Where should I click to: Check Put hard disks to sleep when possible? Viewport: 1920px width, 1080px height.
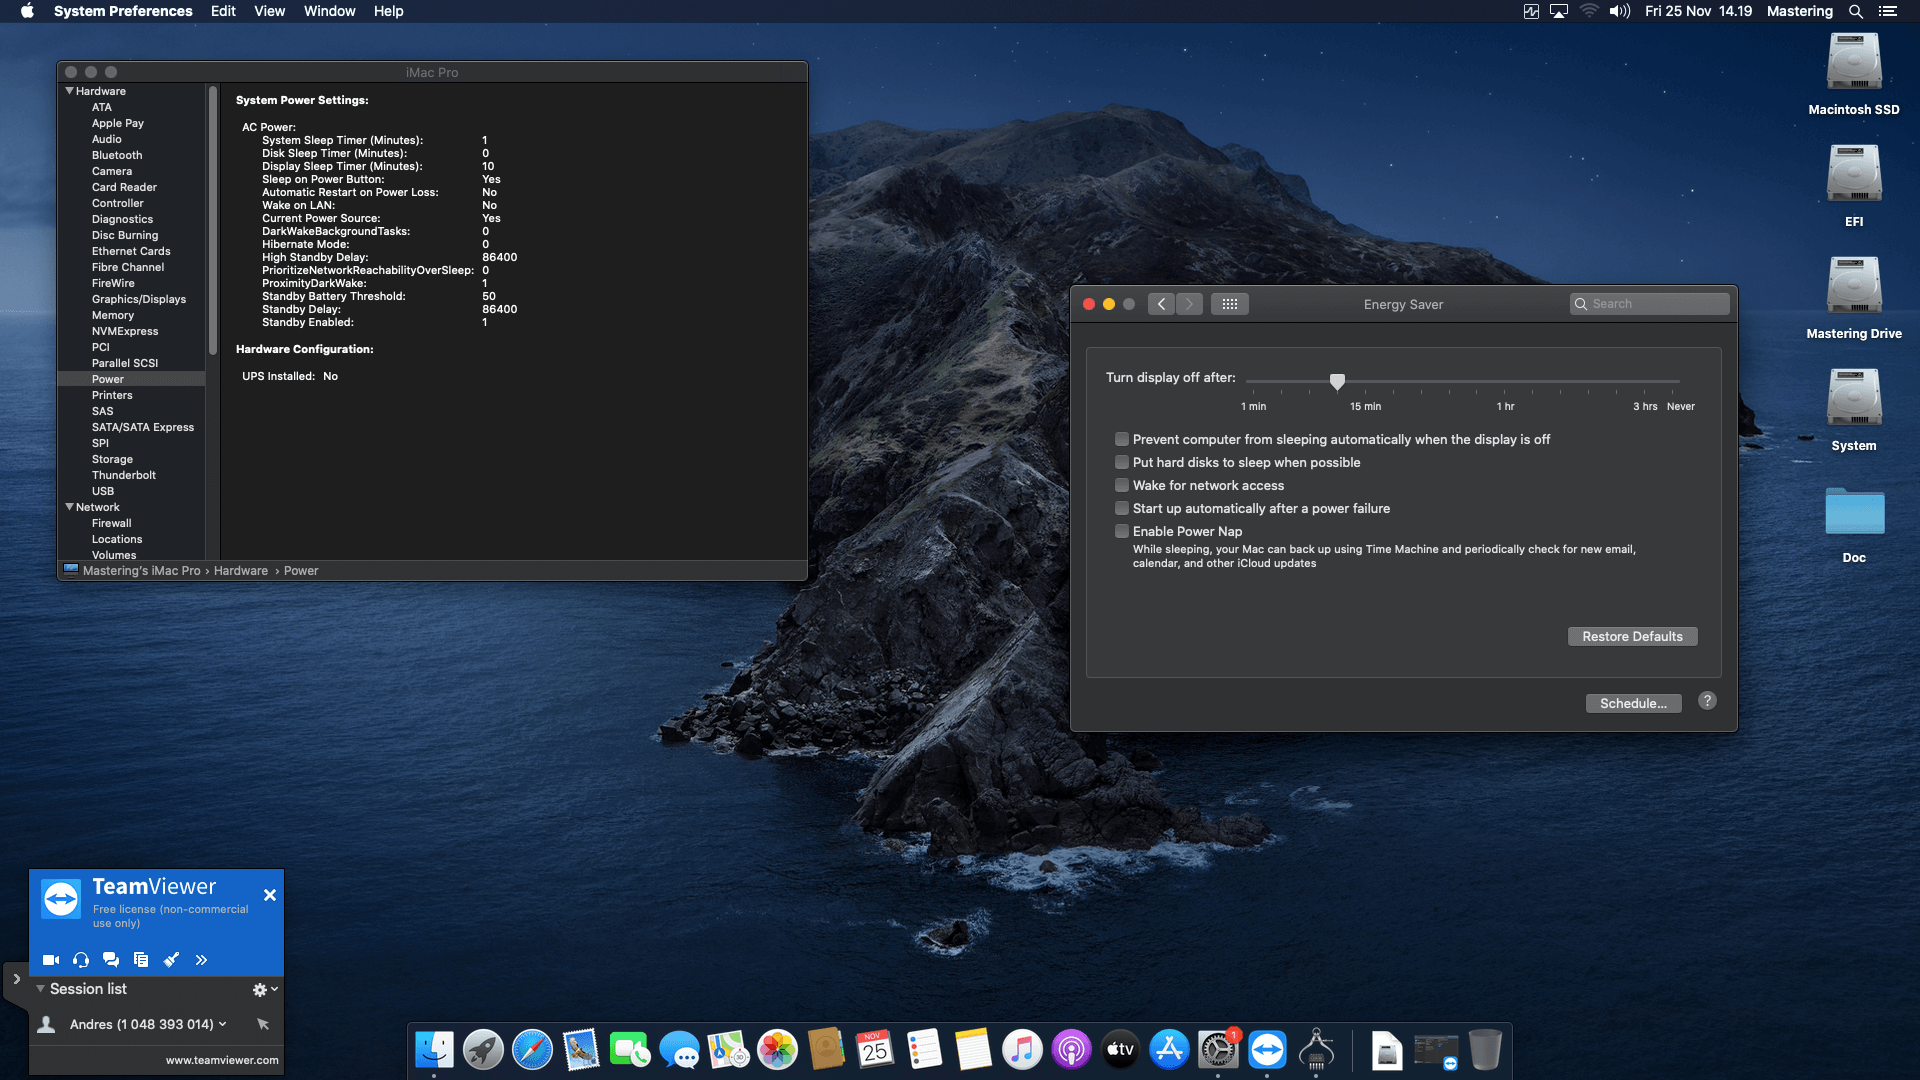coord(1122,462)
